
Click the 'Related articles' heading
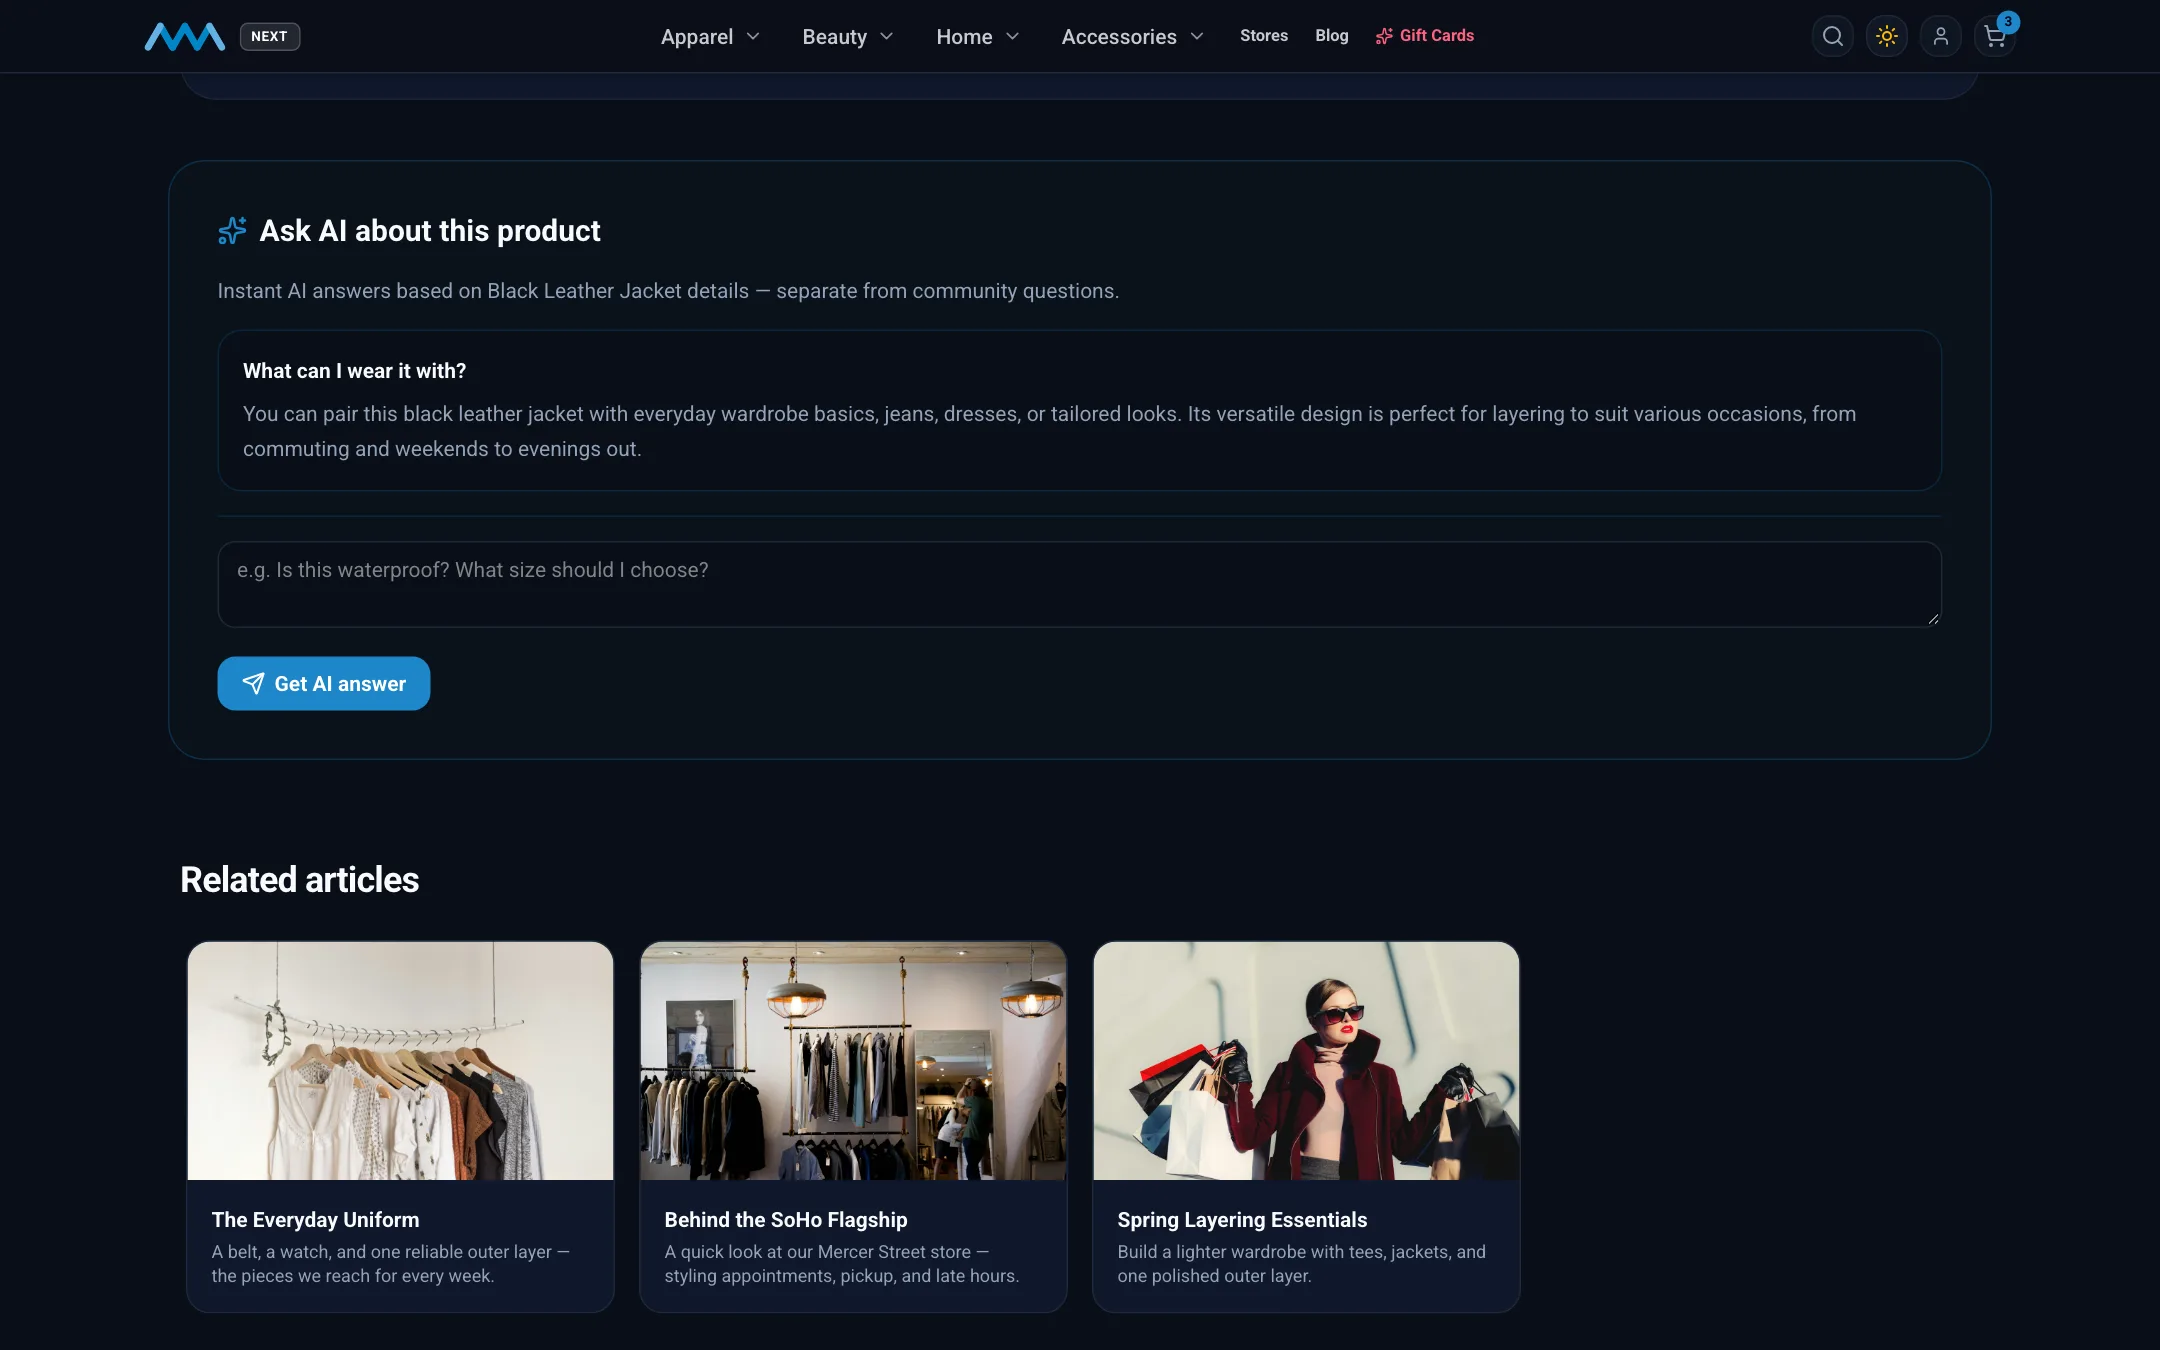(299, 880)
